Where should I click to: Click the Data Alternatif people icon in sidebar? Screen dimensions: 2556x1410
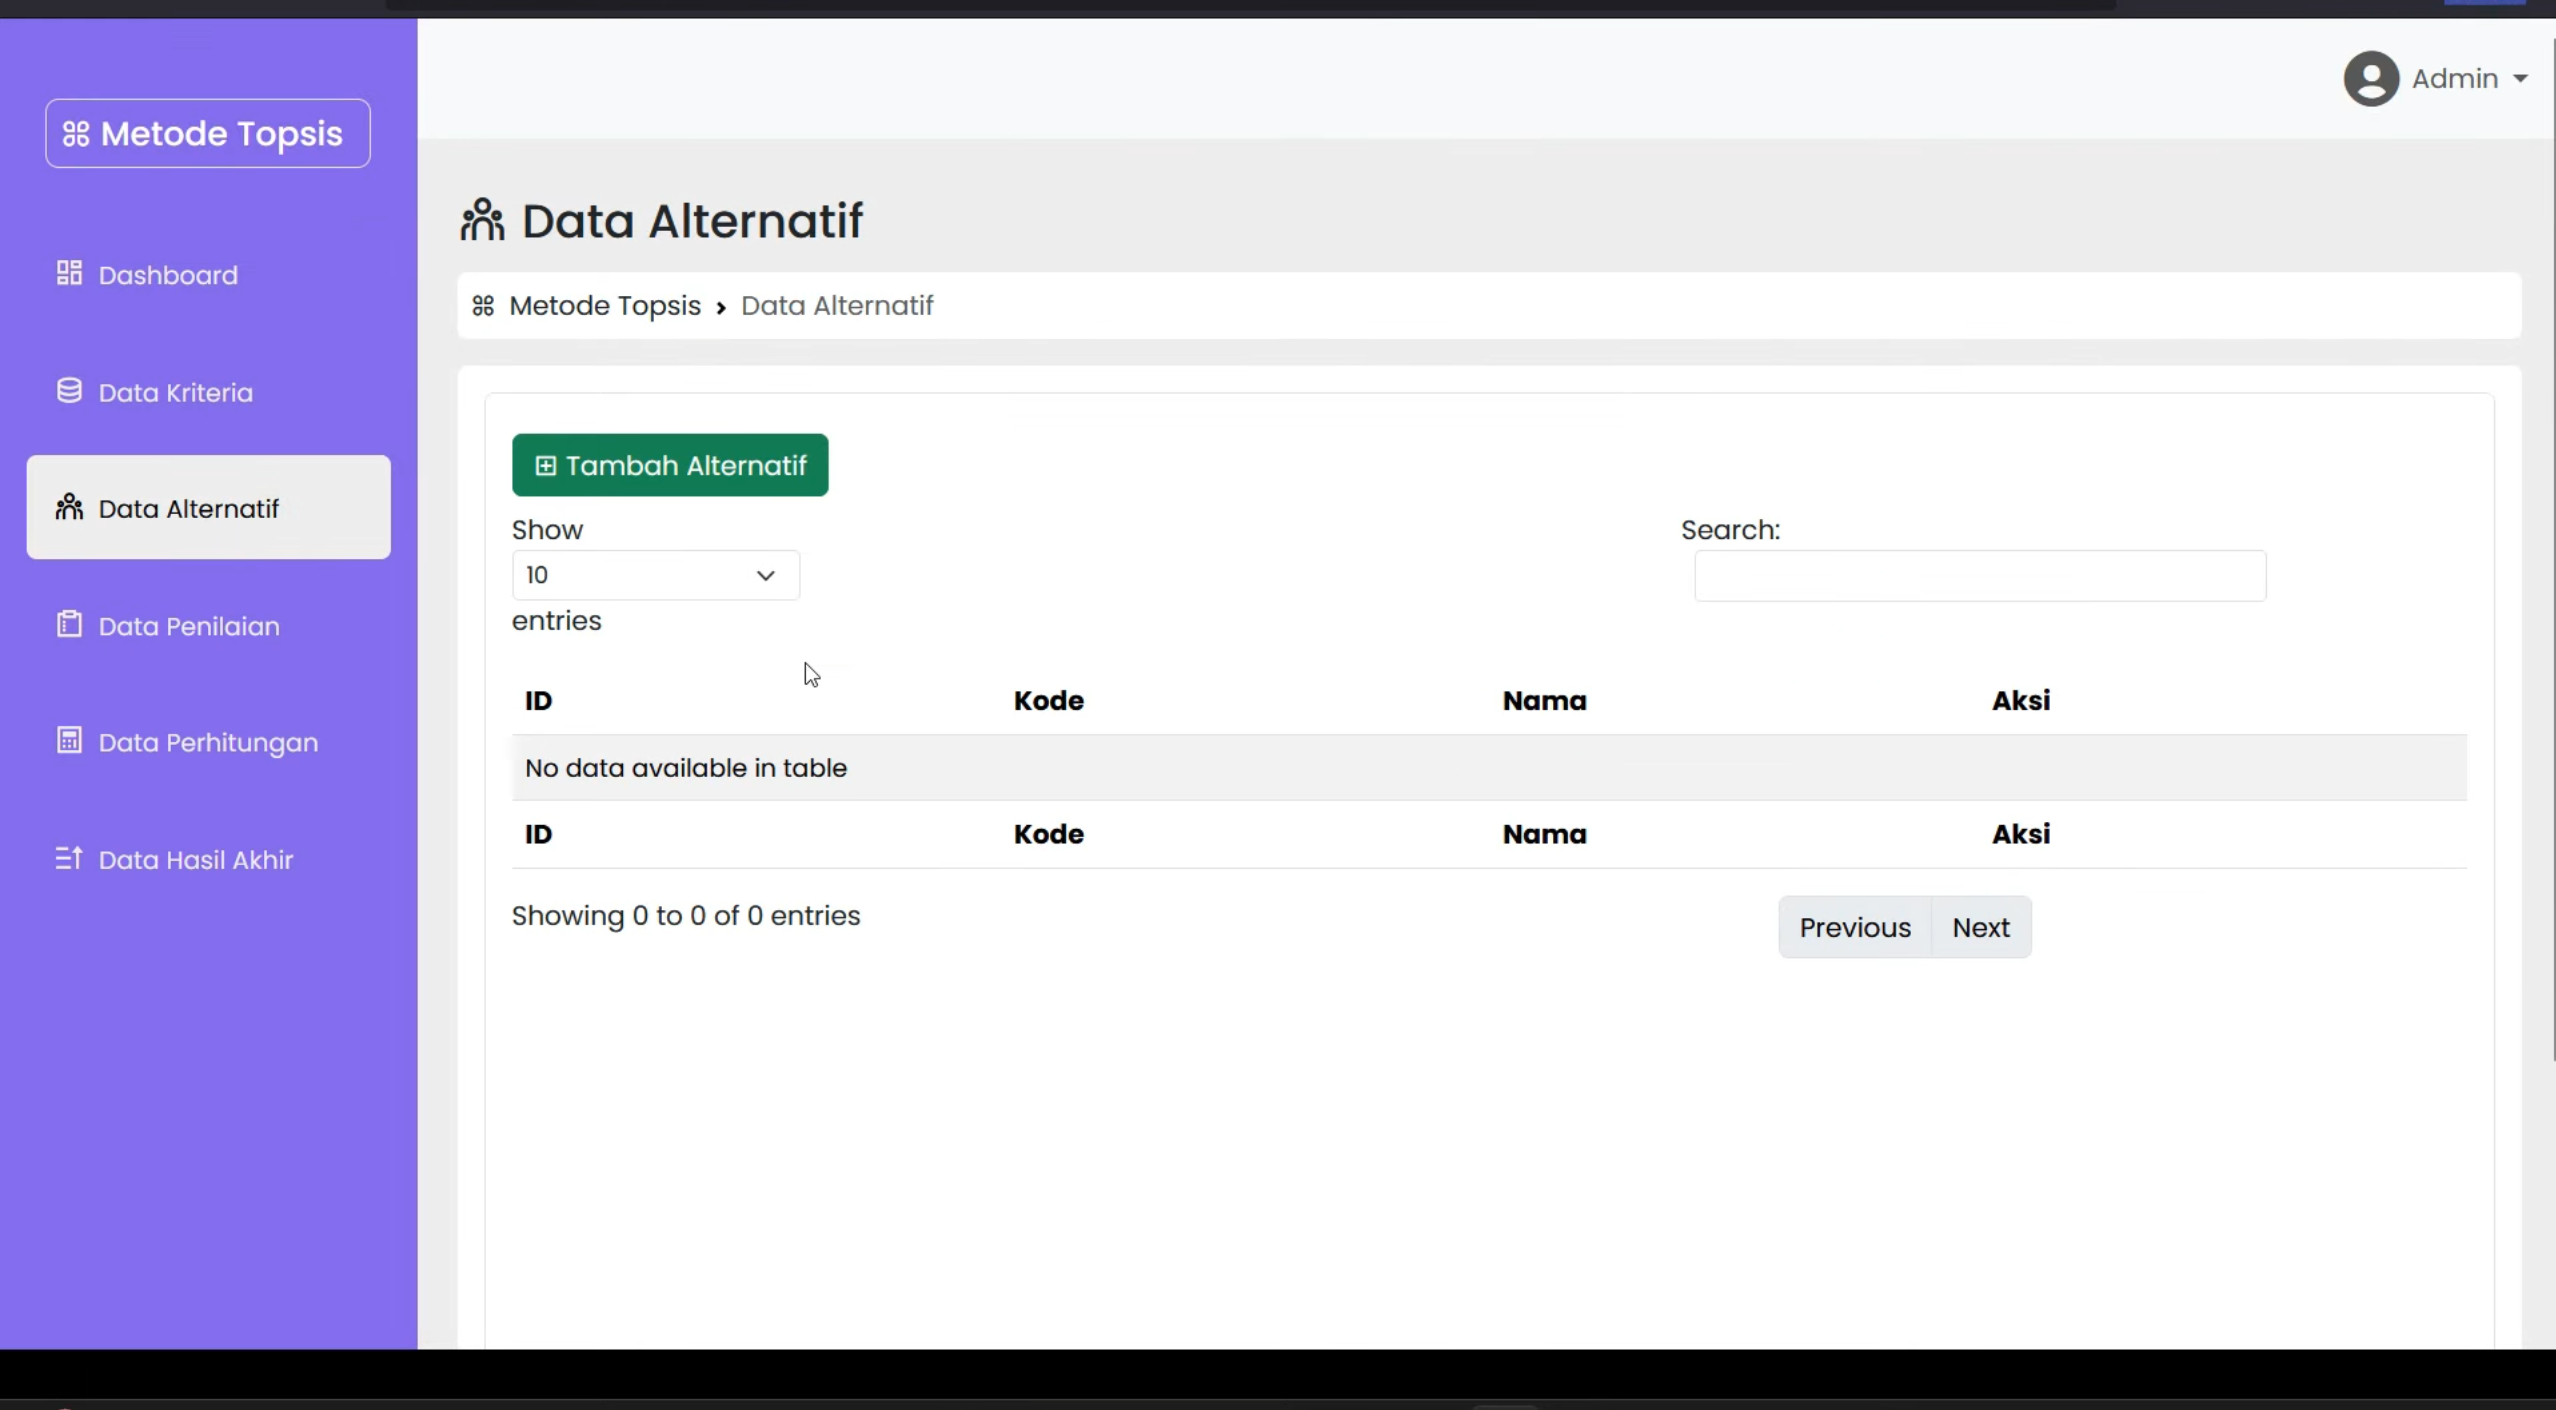(x=69, y=507)
